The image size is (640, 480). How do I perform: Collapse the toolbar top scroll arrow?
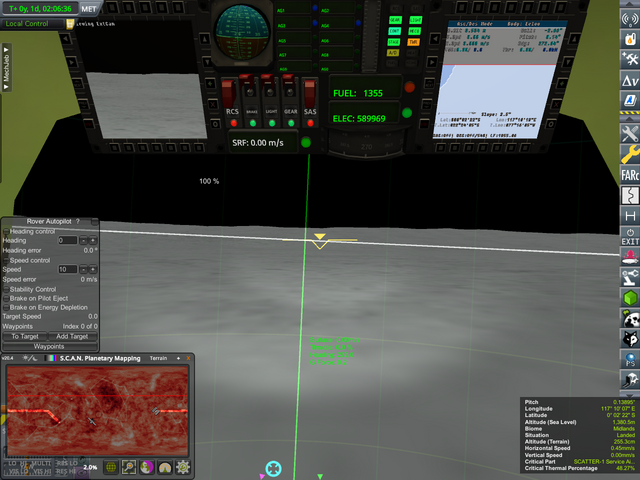pyautogui.click(x=629, y=4)
